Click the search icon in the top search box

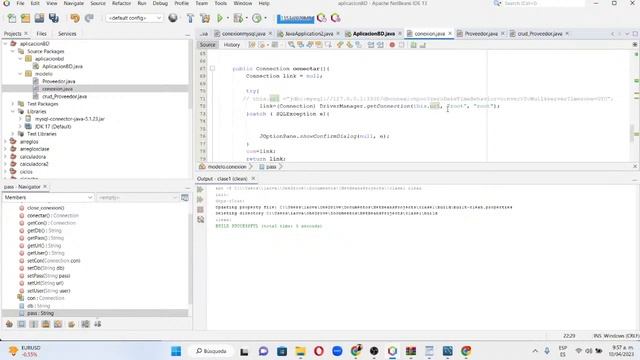[x=497, y=3]
